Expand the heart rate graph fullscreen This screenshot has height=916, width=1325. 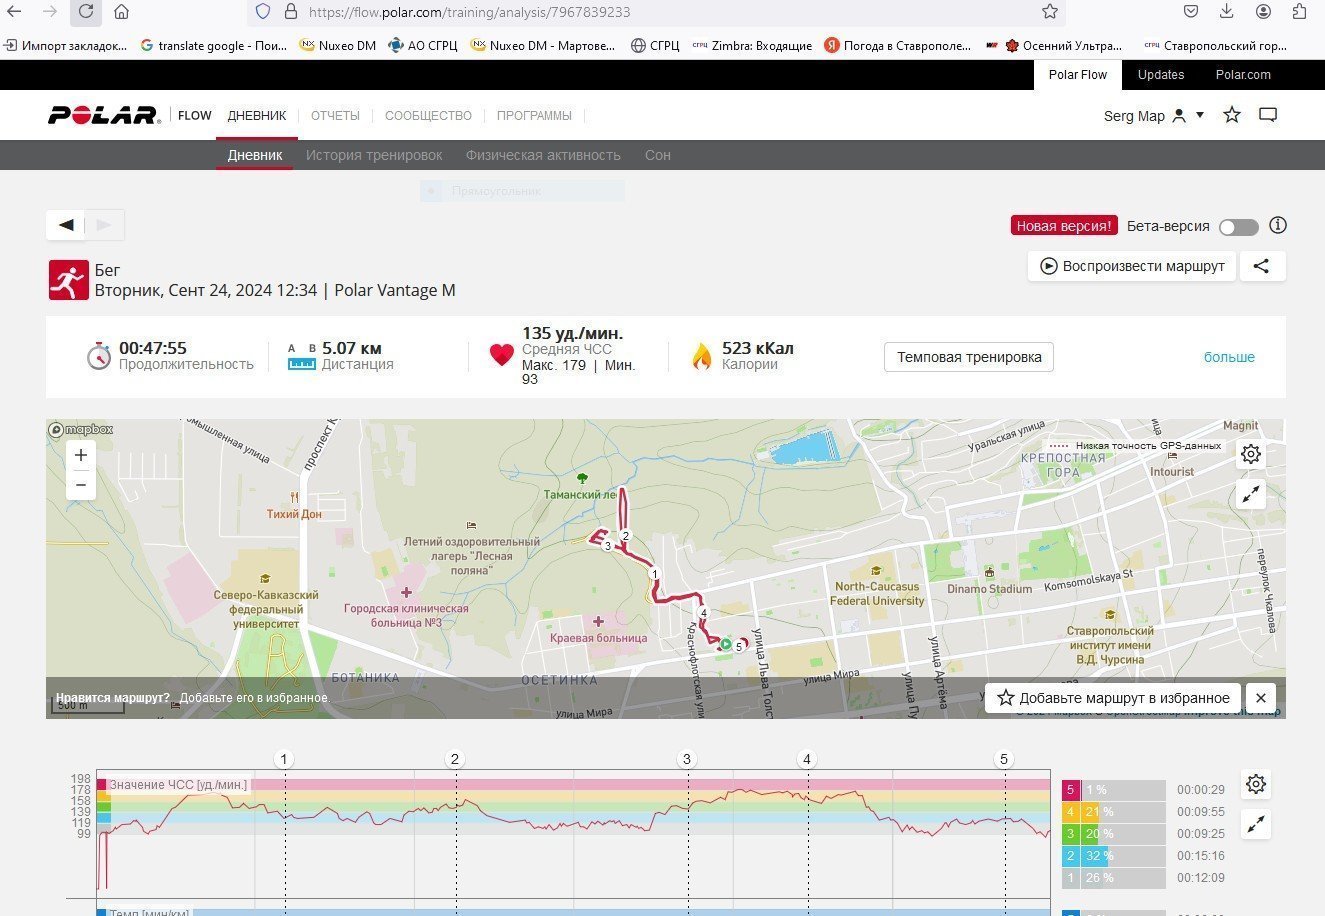click(1256, 824)
